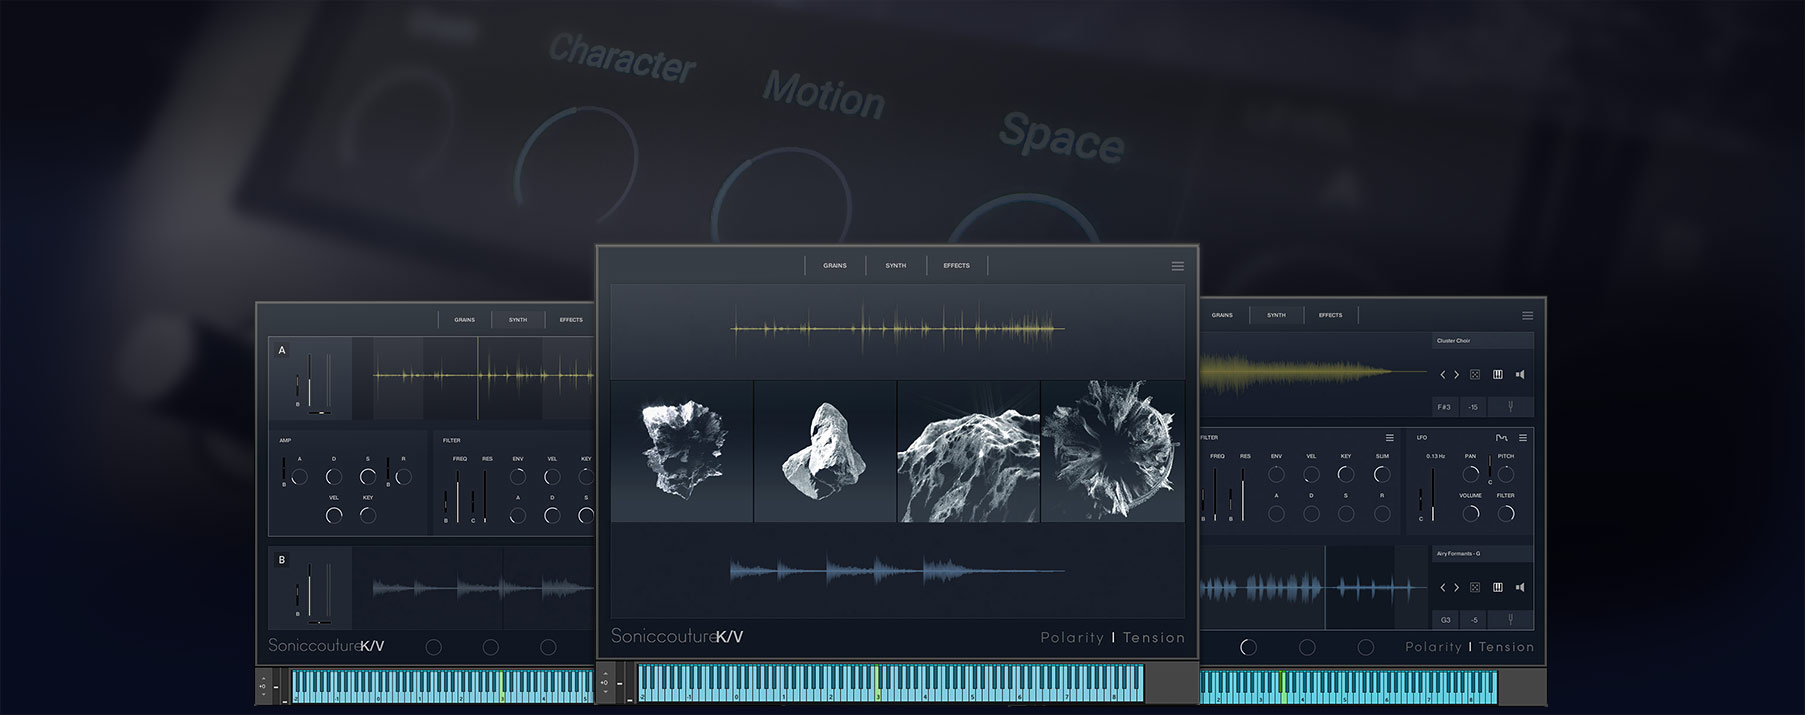Click the AMP KEY knob

point(368,515)
